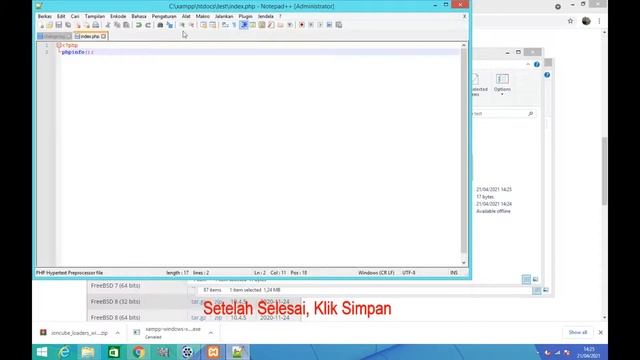Expand xampp-windows download options chevron
This screenshot has height=360, width=640.
211,333
